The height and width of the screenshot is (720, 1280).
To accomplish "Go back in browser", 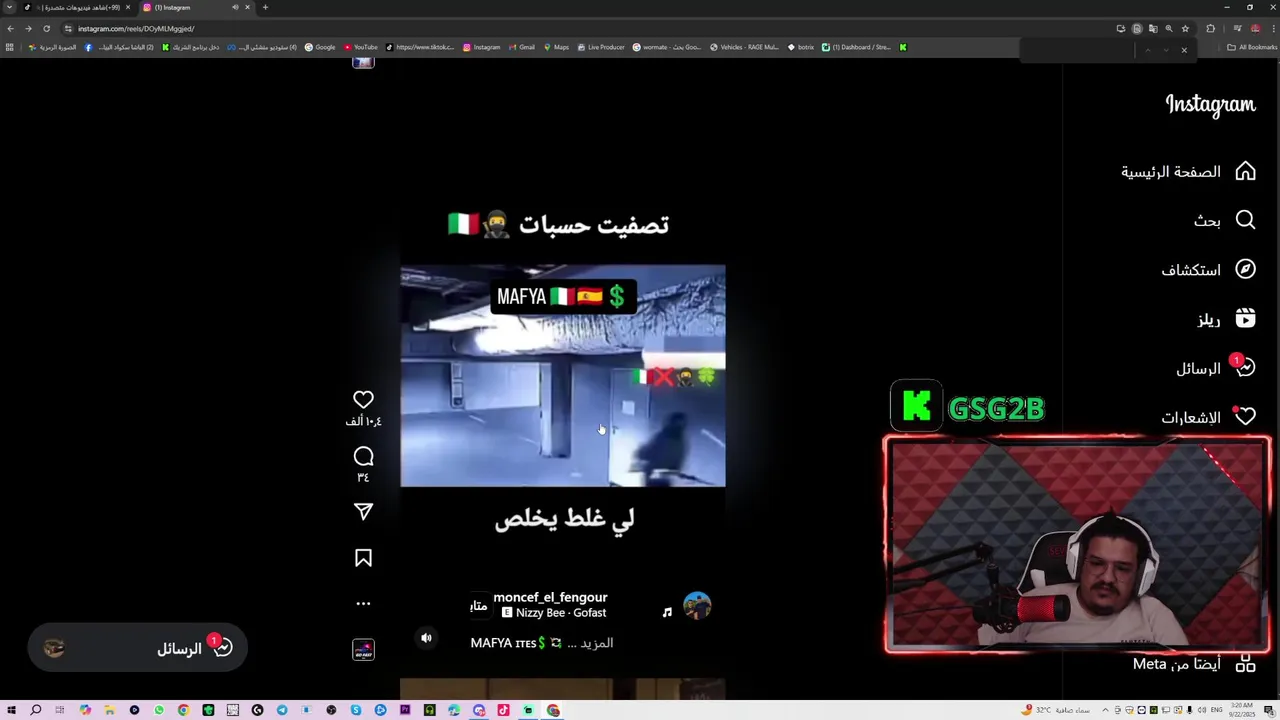I will pyautogui.click(x=11, y=28).
